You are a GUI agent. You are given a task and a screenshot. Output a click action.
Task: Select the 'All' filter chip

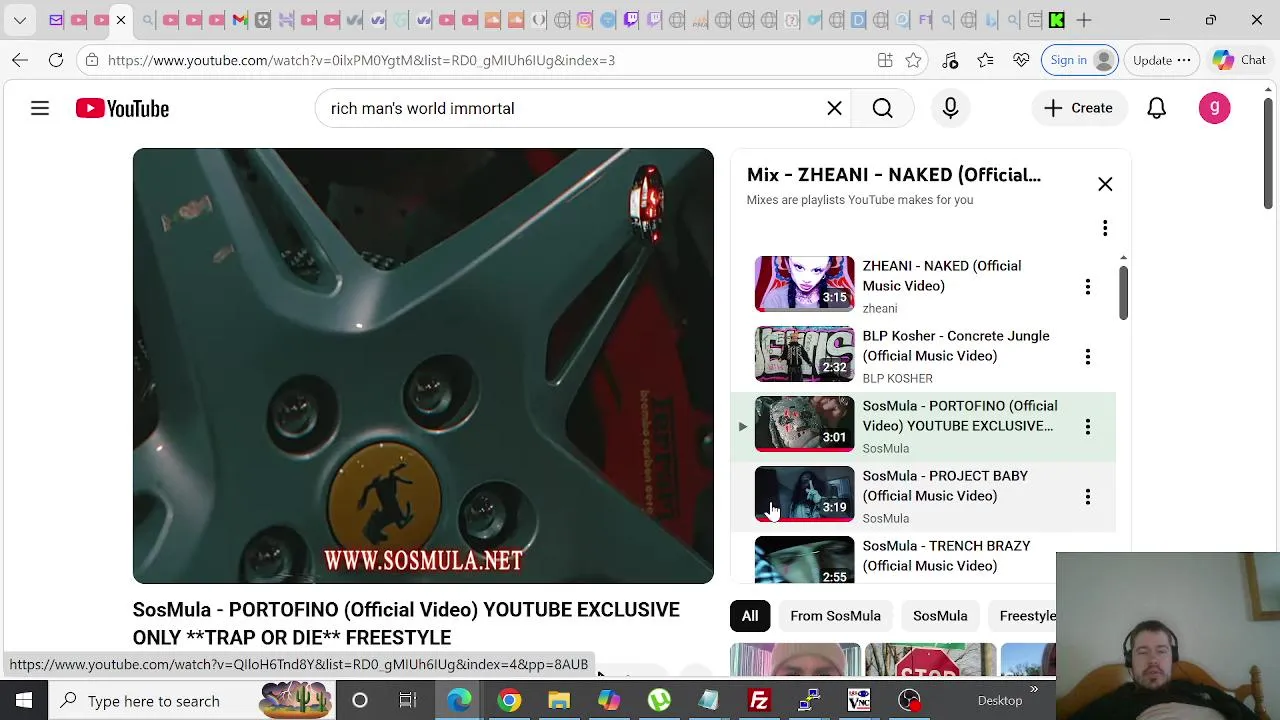[750, 616]
